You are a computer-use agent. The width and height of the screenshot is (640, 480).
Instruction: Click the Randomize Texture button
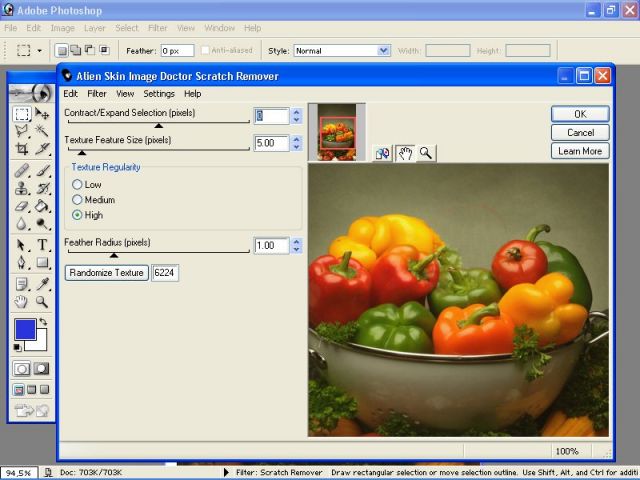(107, 273)
